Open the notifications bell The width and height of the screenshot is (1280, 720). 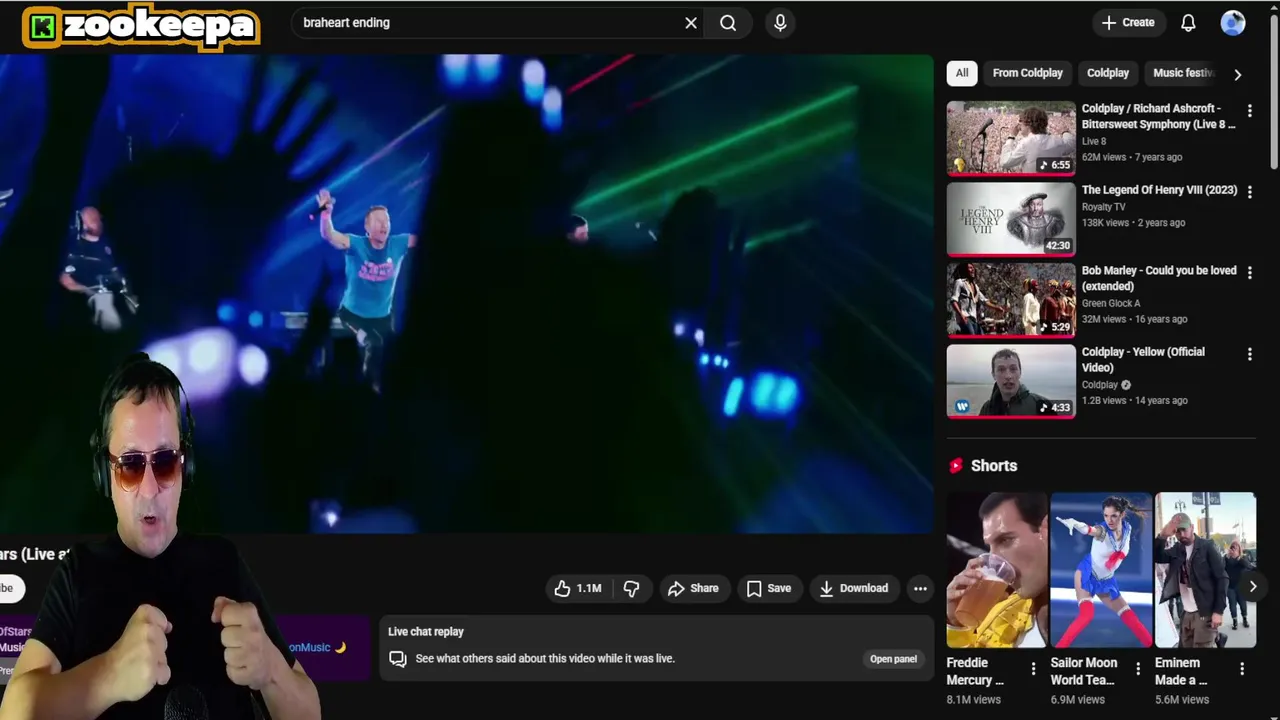1188,23
